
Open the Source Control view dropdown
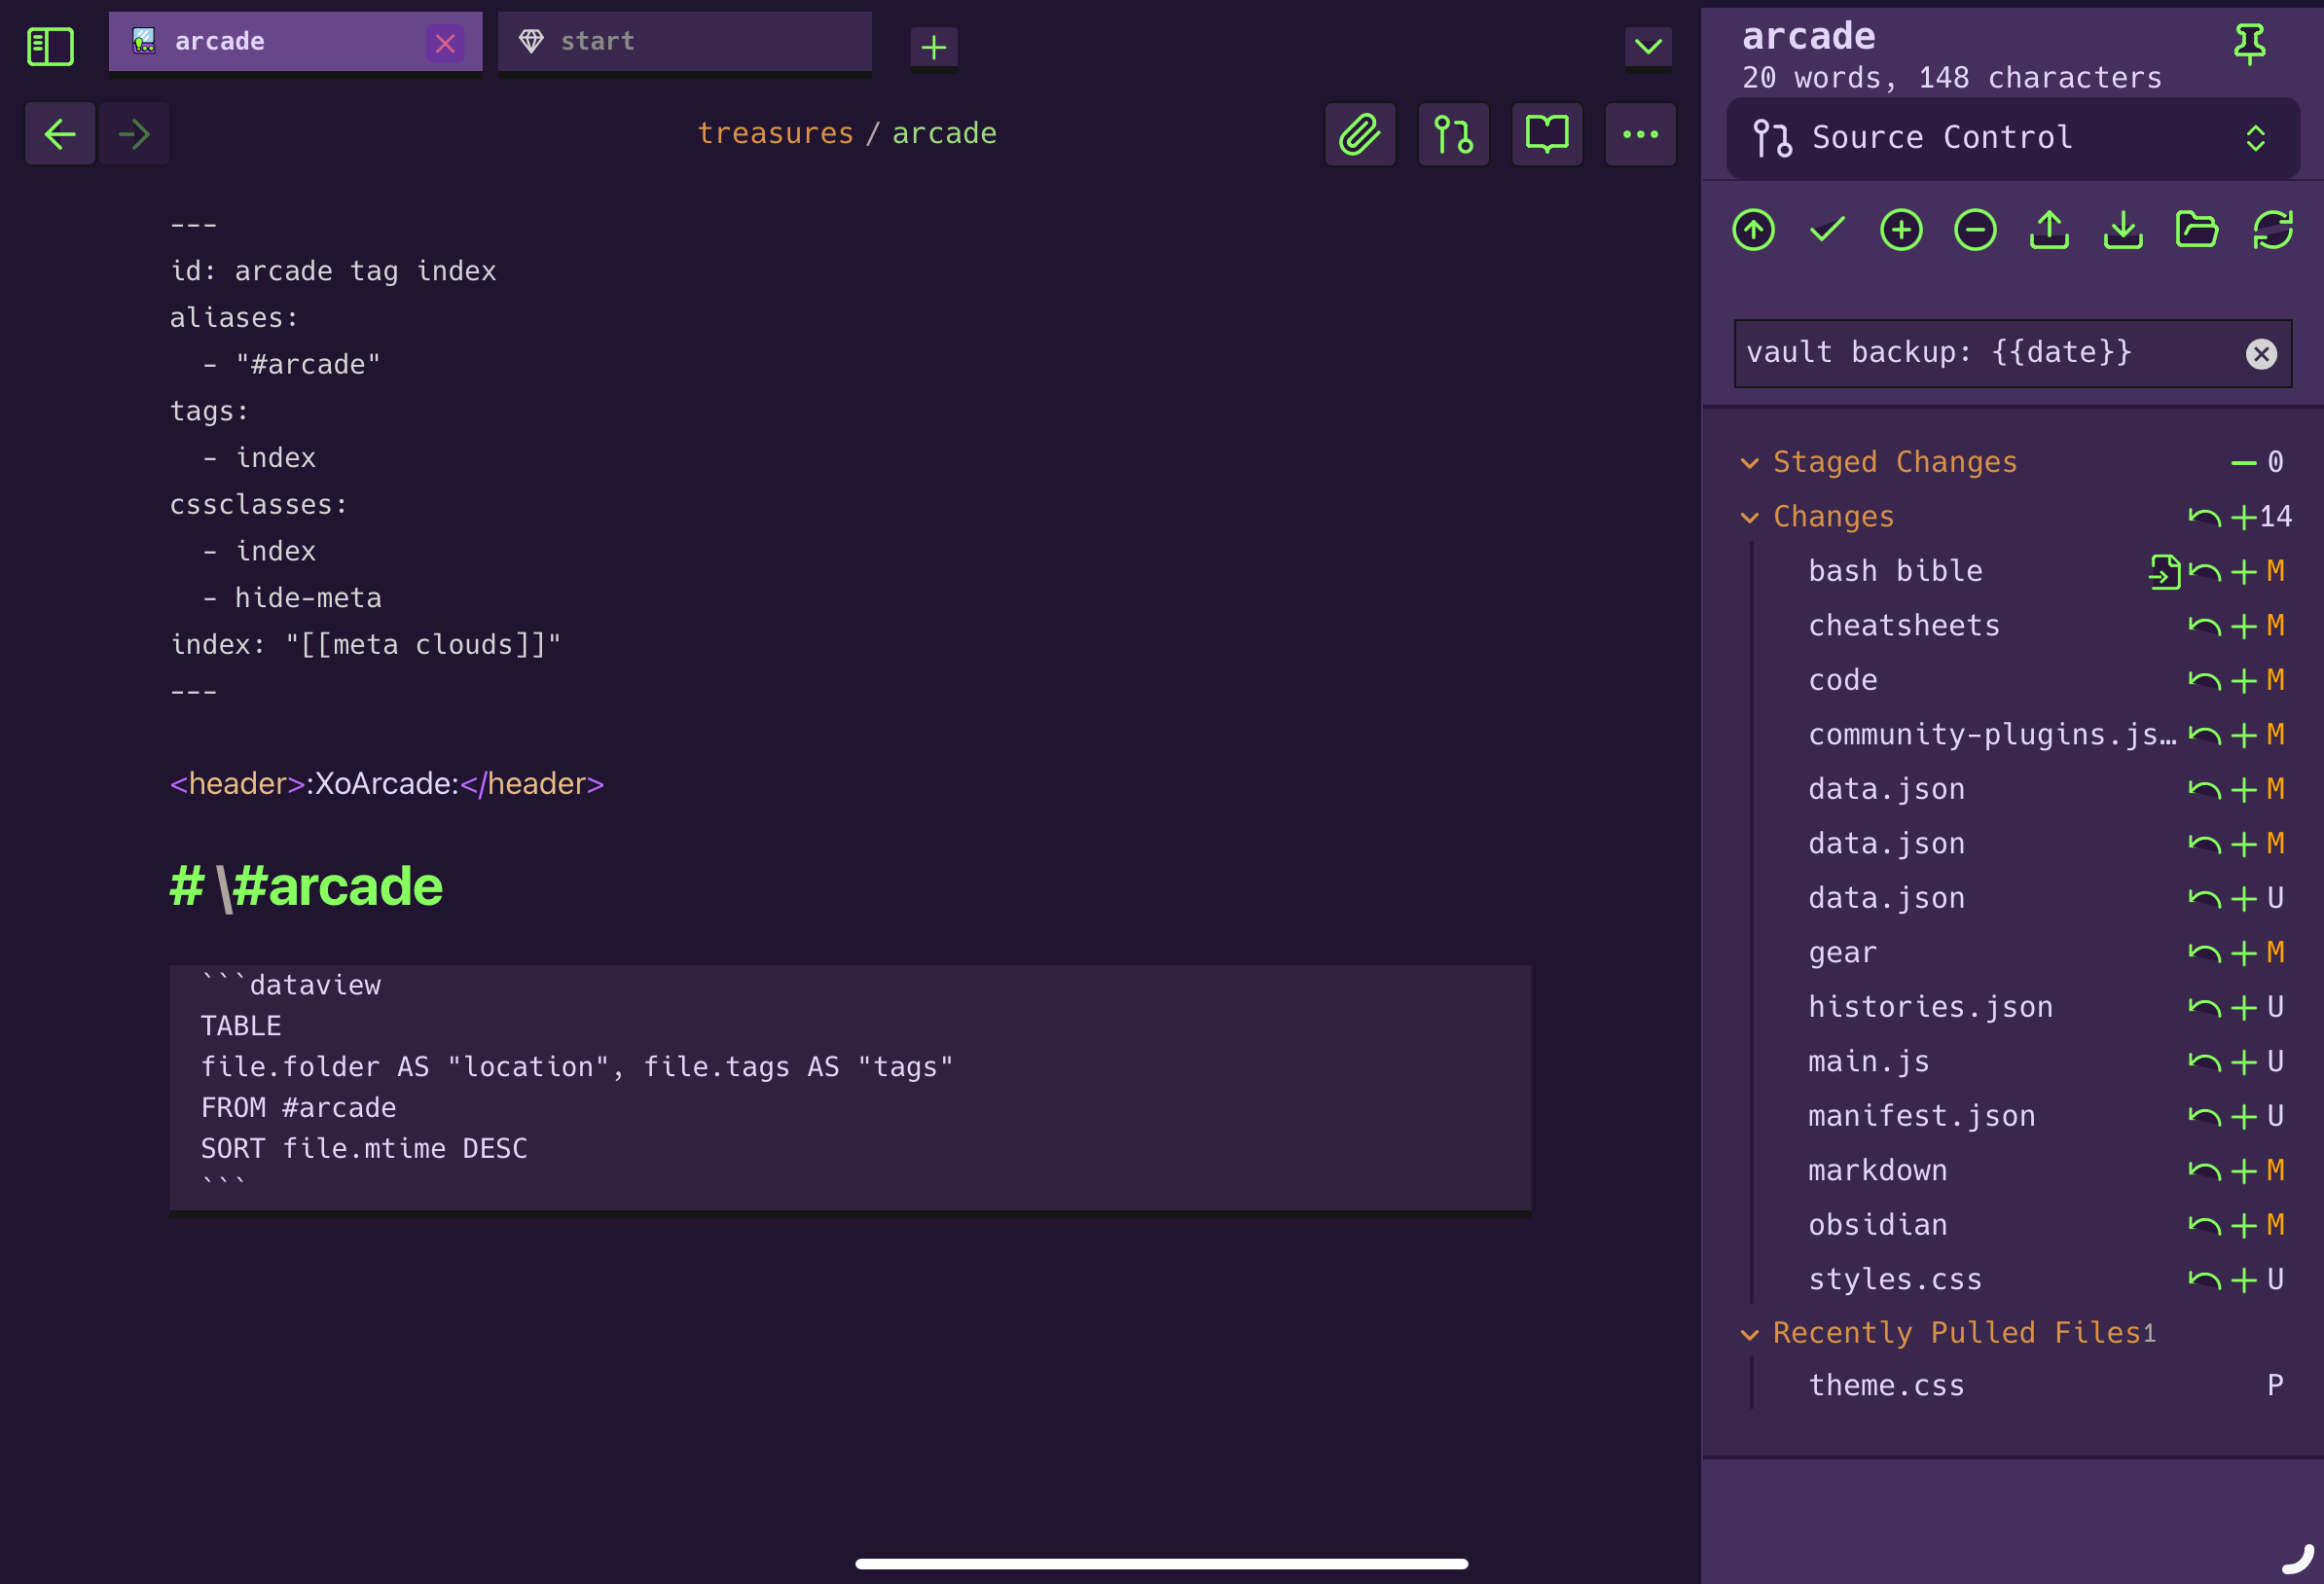pyautogui.click(x=2012, y=138)
